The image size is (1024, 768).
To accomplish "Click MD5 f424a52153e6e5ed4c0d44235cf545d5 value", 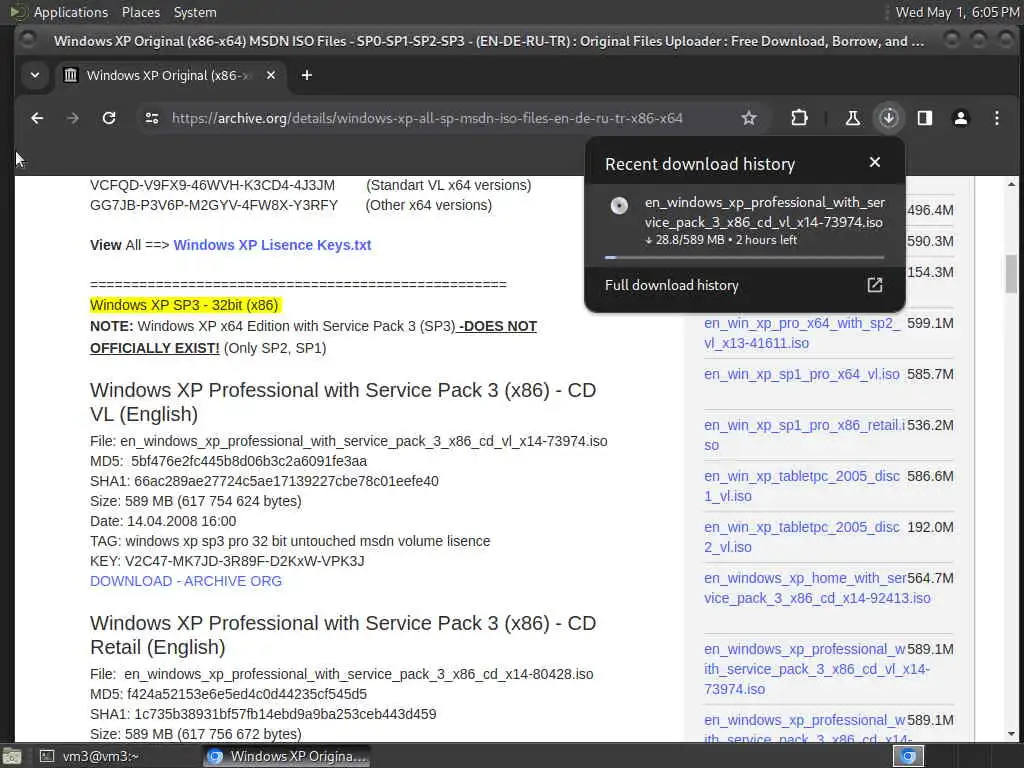I will tap(247, 694).
